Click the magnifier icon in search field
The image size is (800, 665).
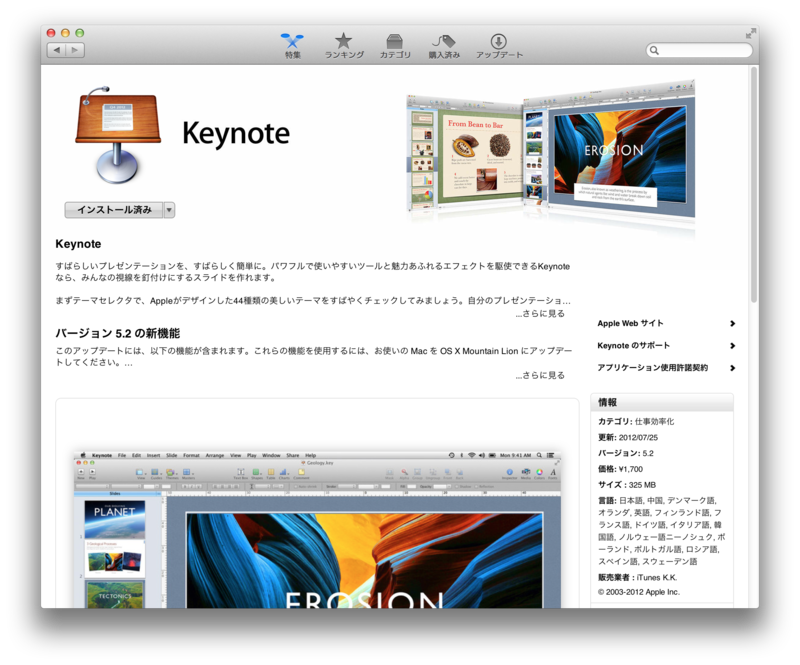point(654,51)
